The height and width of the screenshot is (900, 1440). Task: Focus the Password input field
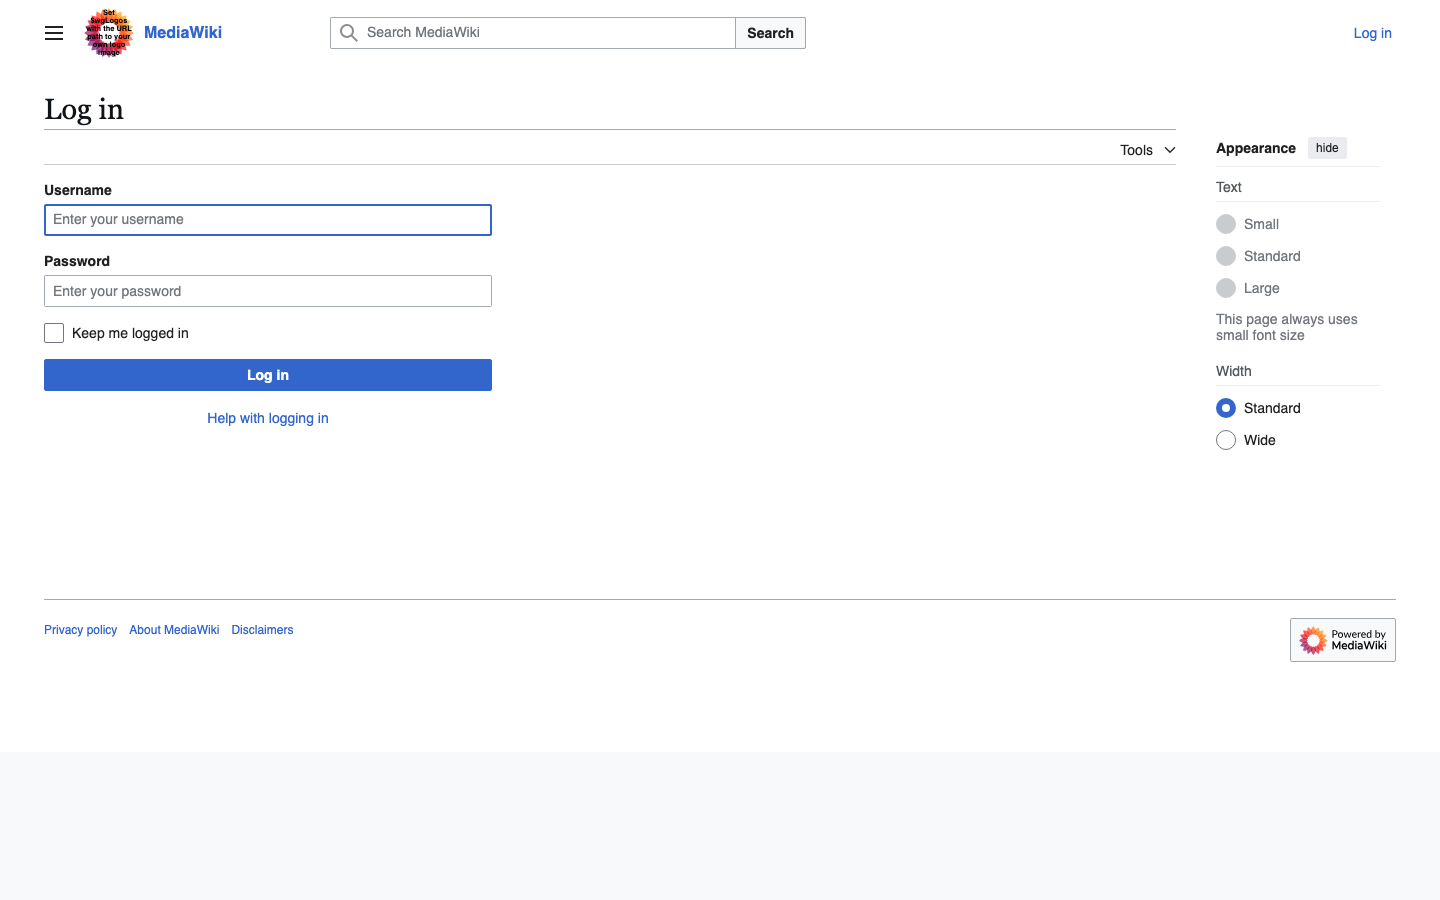(268, 291)
